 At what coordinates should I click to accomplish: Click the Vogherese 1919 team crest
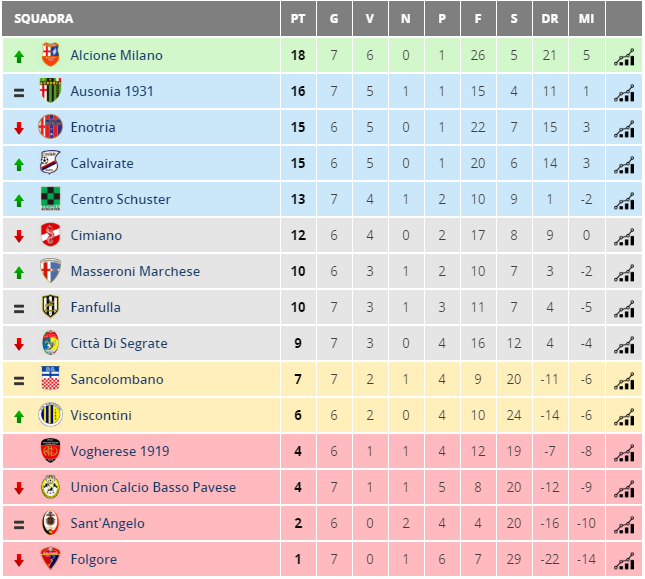pos(50,451)
